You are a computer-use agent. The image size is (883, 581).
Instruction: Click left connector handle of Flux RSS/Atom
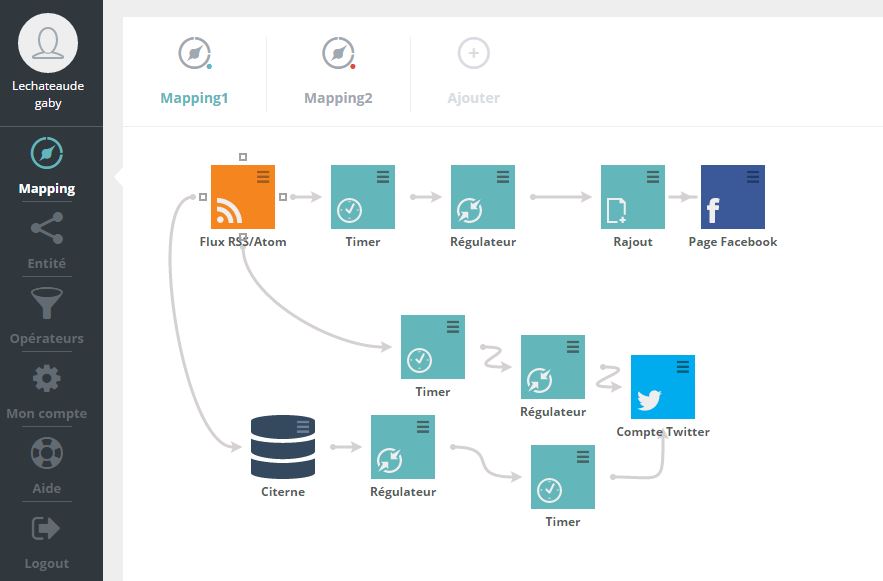point(203,196)
